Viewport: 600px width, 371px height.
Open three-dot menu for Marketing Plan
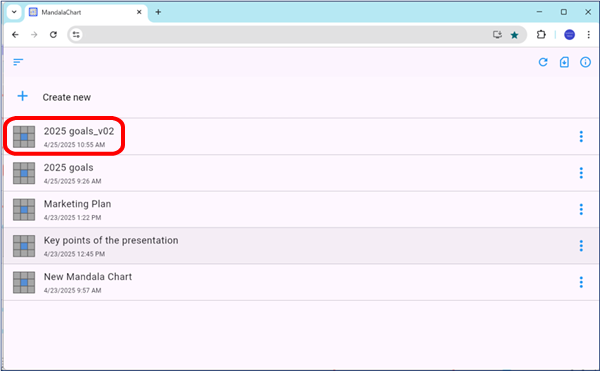pos(581,209)
